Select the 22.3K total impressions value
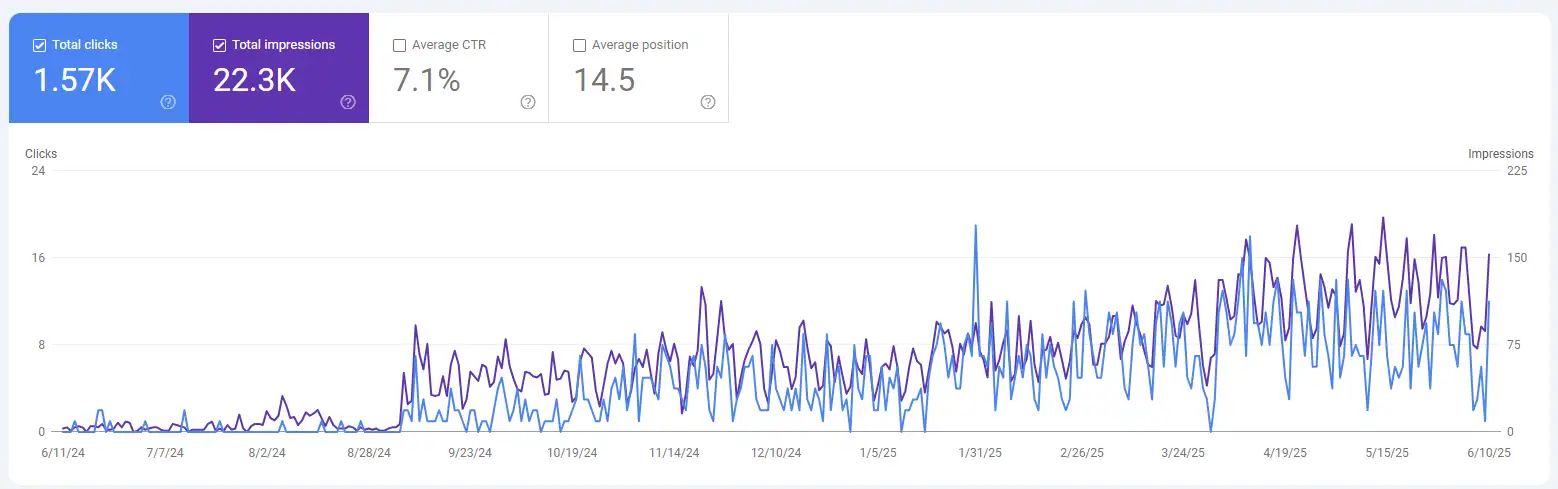This screenshot has width=1558, height=489. pyautogui.click(x=255, y=80)
